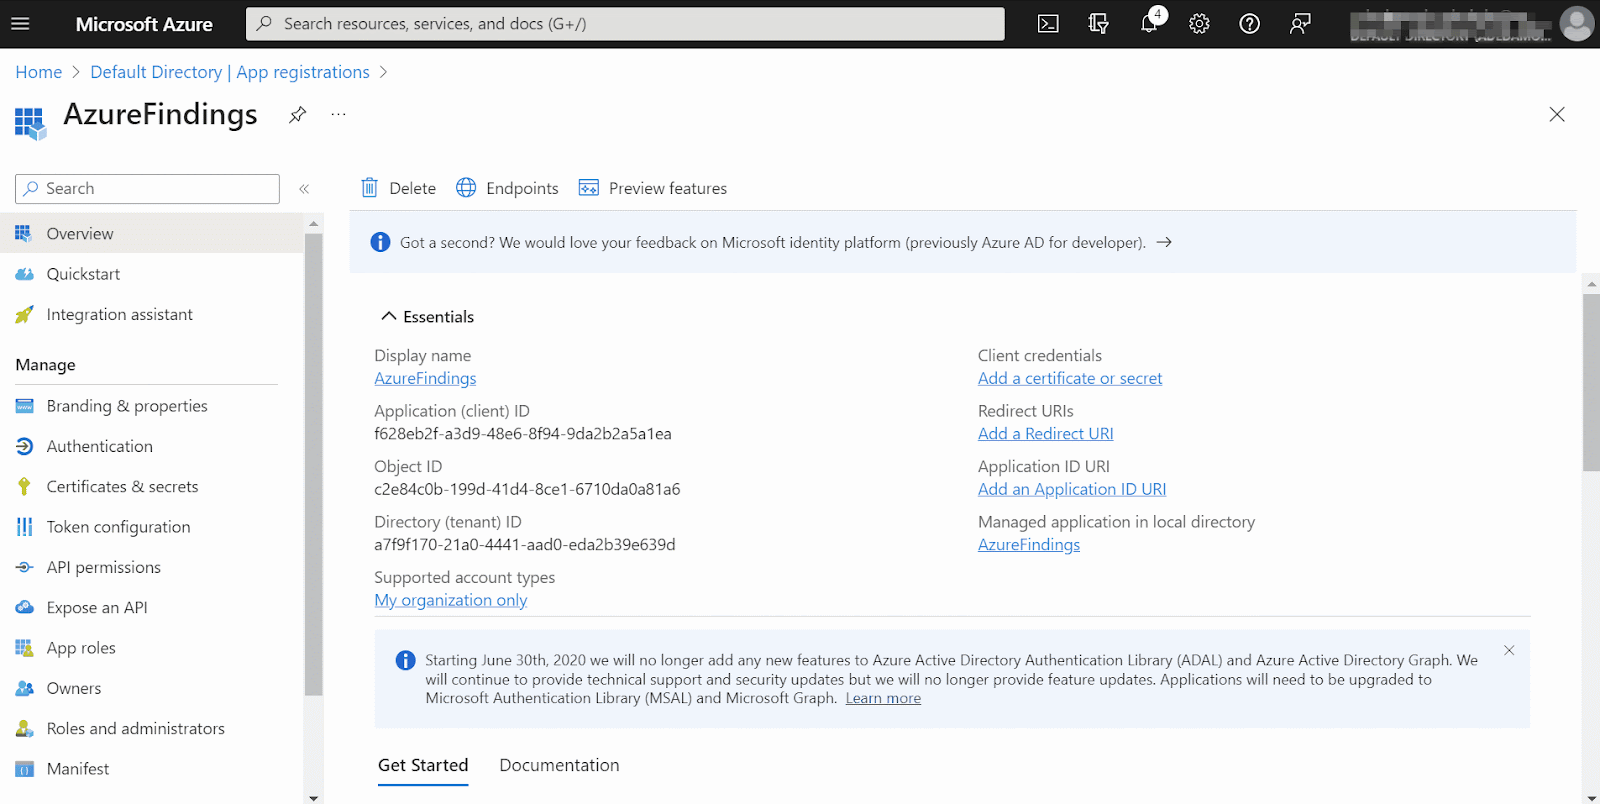Switch to the Documentation tab

click(x=559, y=765)
